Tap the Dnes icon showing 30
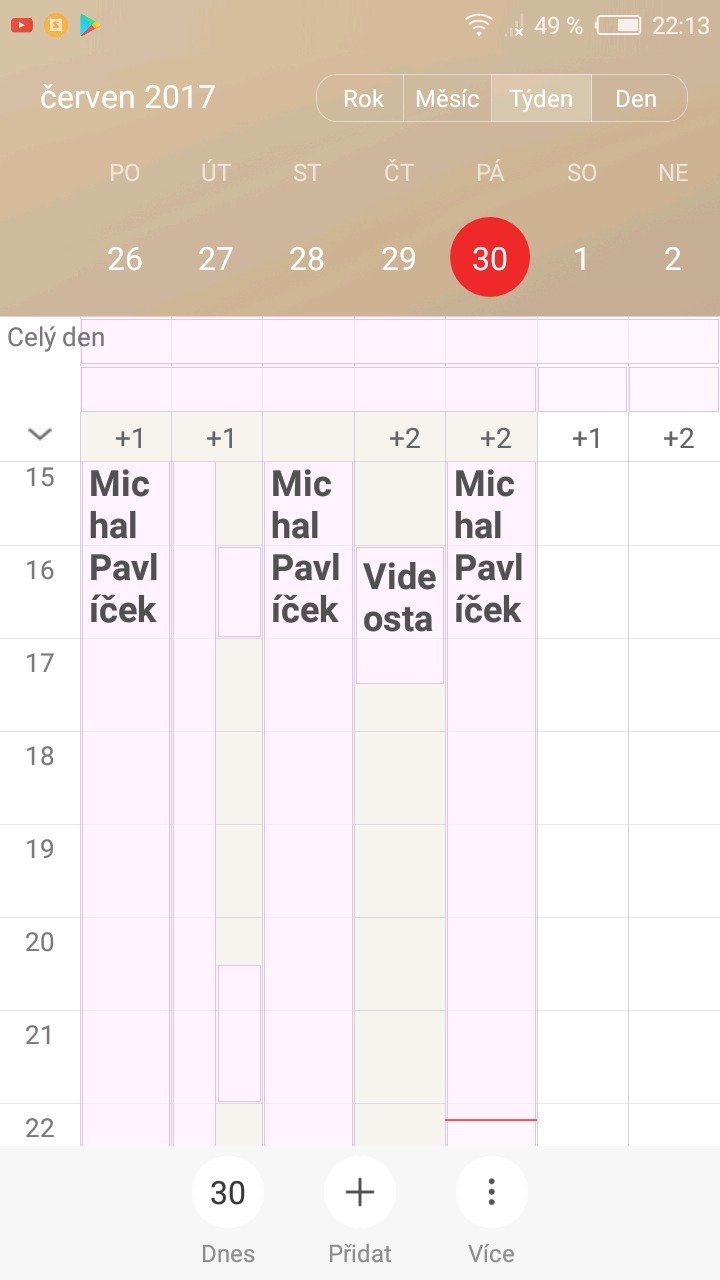This screenshot has height=1280, width=720. [228, 1192]
